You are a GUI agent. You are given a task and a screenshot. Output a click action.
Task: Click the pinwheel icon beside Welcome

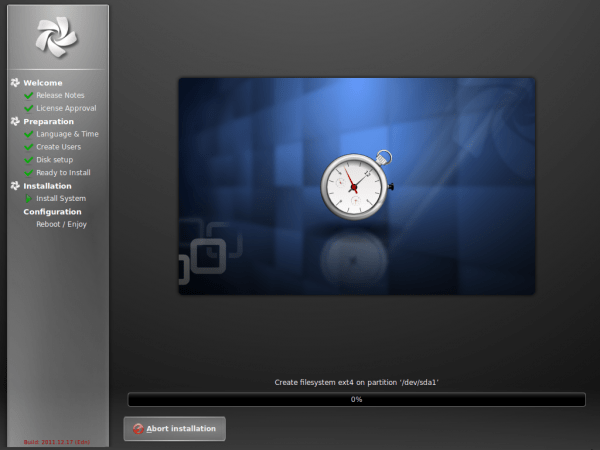click(x=15, y=82)
